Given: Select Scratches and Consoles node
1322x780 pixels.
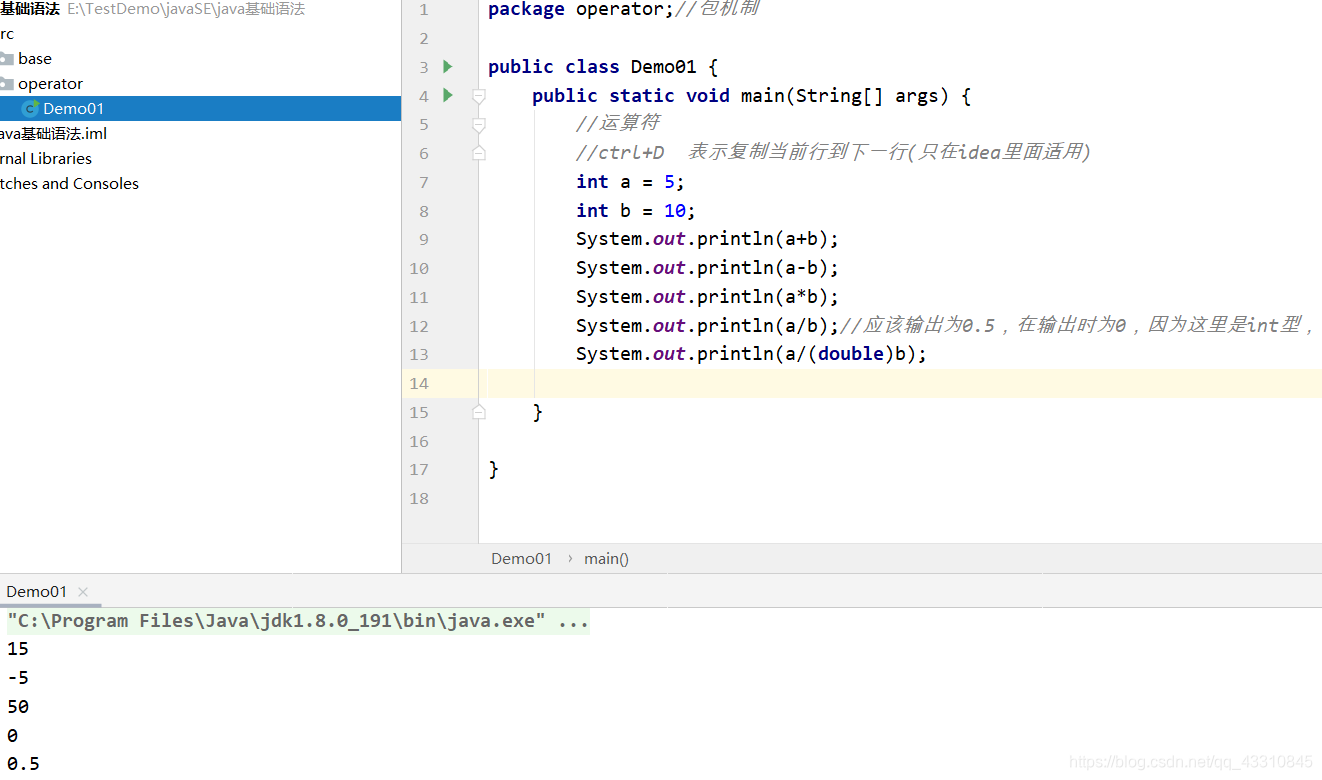Looking at the screenshot, I should 69,184.
